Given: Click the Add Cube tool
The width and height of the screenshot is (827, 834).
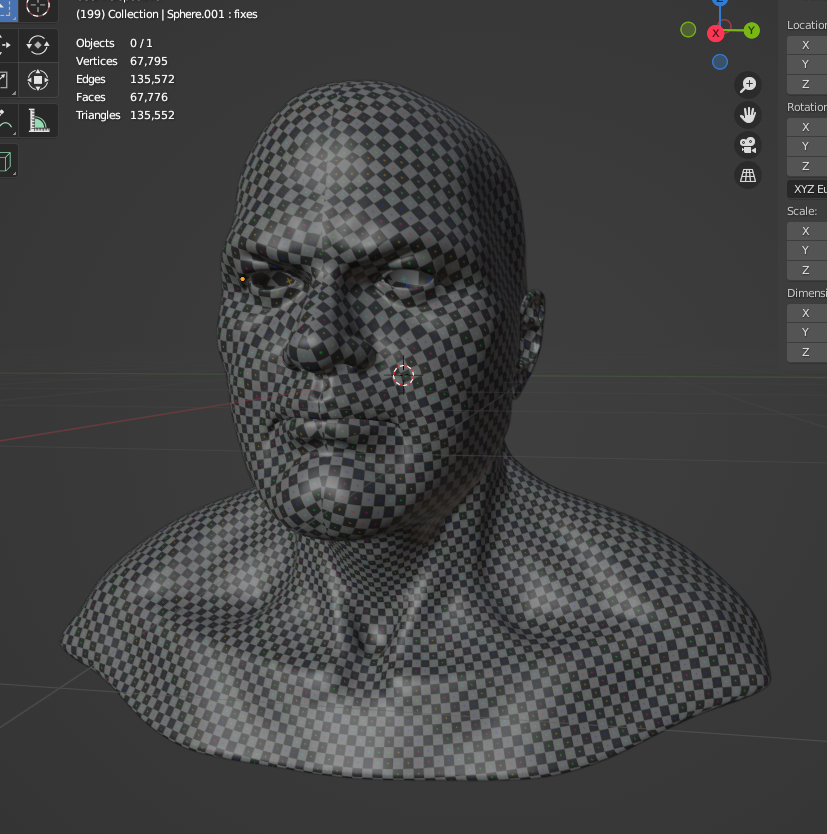Looking at the screenshot, I should (x=6, y=160).
